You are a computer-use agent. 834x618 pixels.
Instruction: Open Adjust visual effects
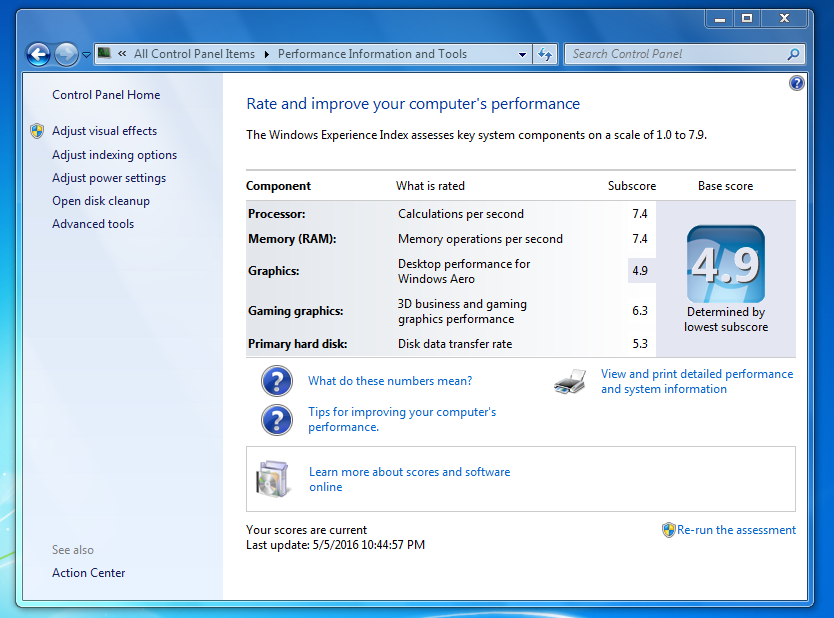pos(104,131)
